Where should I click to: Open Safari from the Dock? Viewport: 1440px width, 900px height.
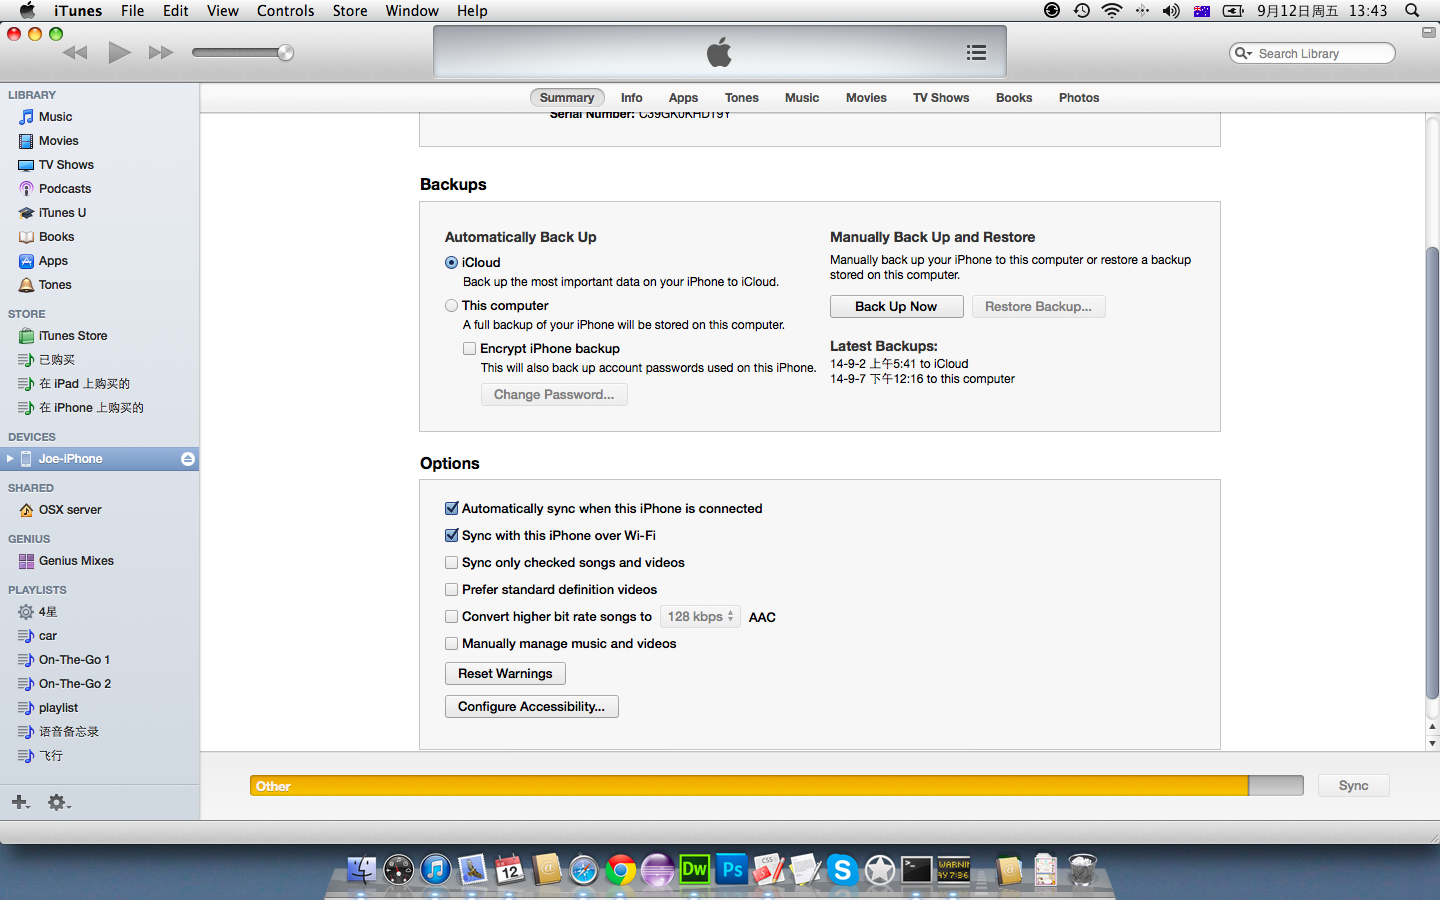[x=584, y=870]
